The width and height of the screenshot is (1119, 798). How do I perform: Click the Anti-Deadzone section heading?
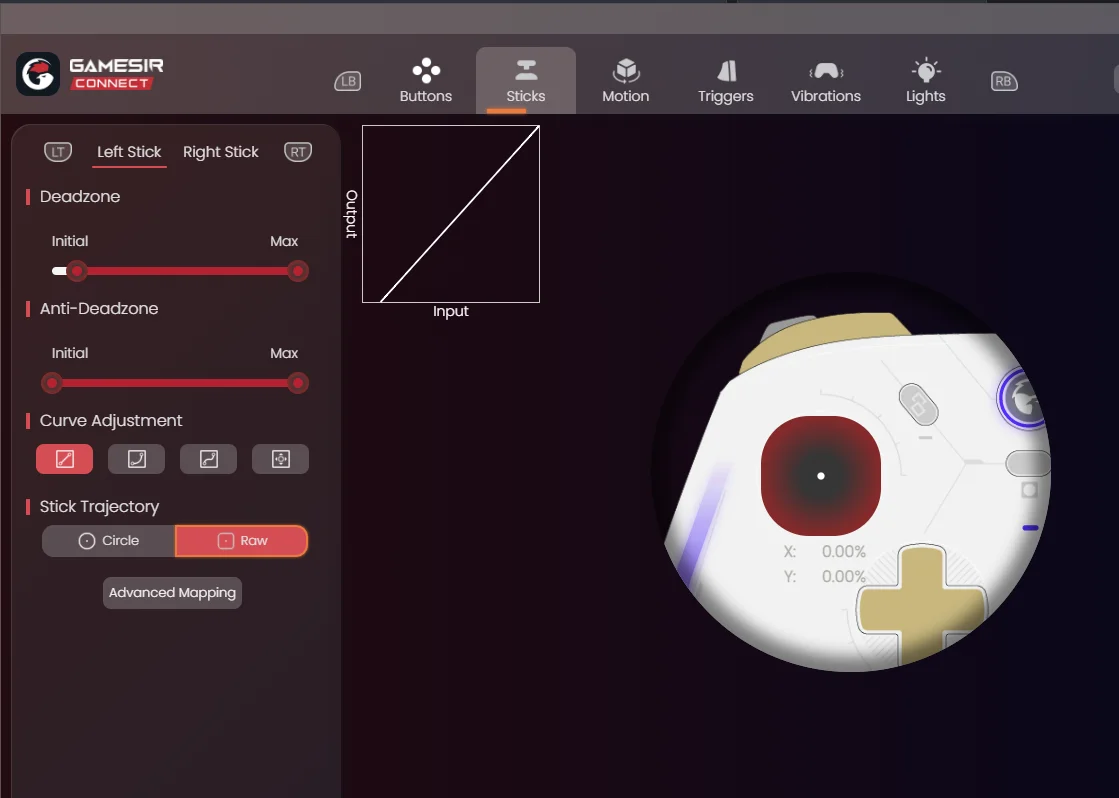[x=99, y=309]
